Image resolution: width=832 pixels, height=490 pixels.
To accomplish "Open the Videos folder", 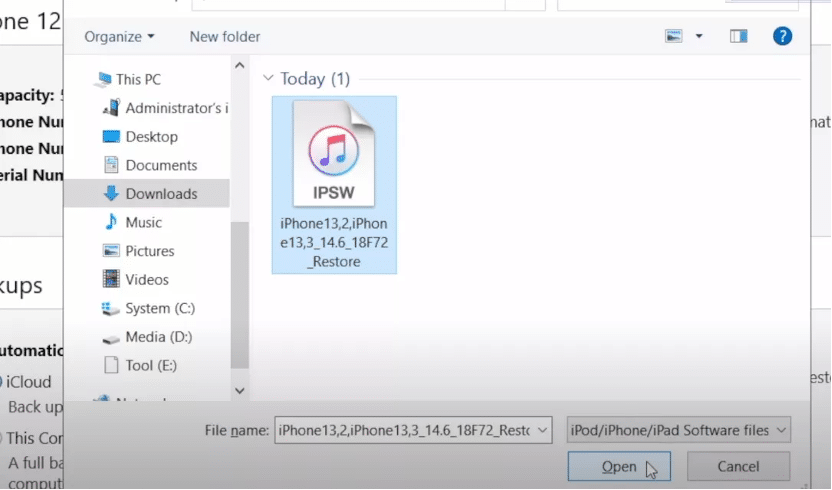I will (x=146, y=280).
